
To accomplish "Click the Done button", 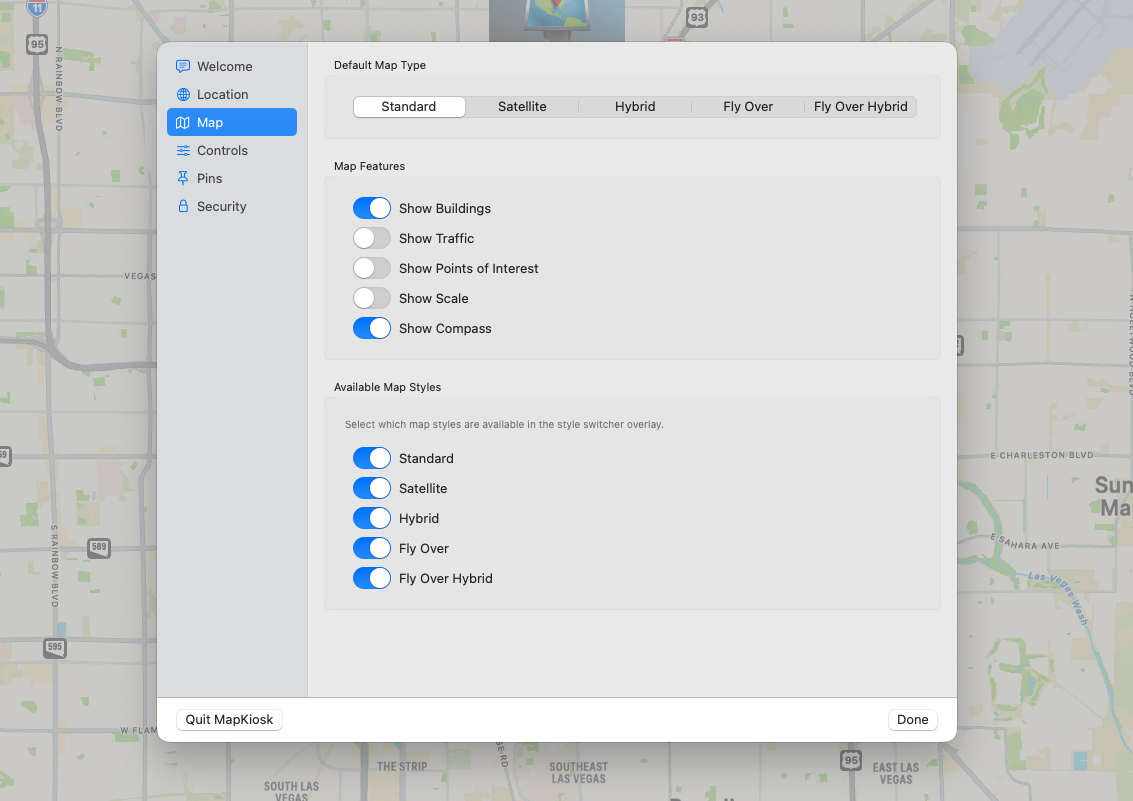I will pyautogui.click(x=913, y=719).
